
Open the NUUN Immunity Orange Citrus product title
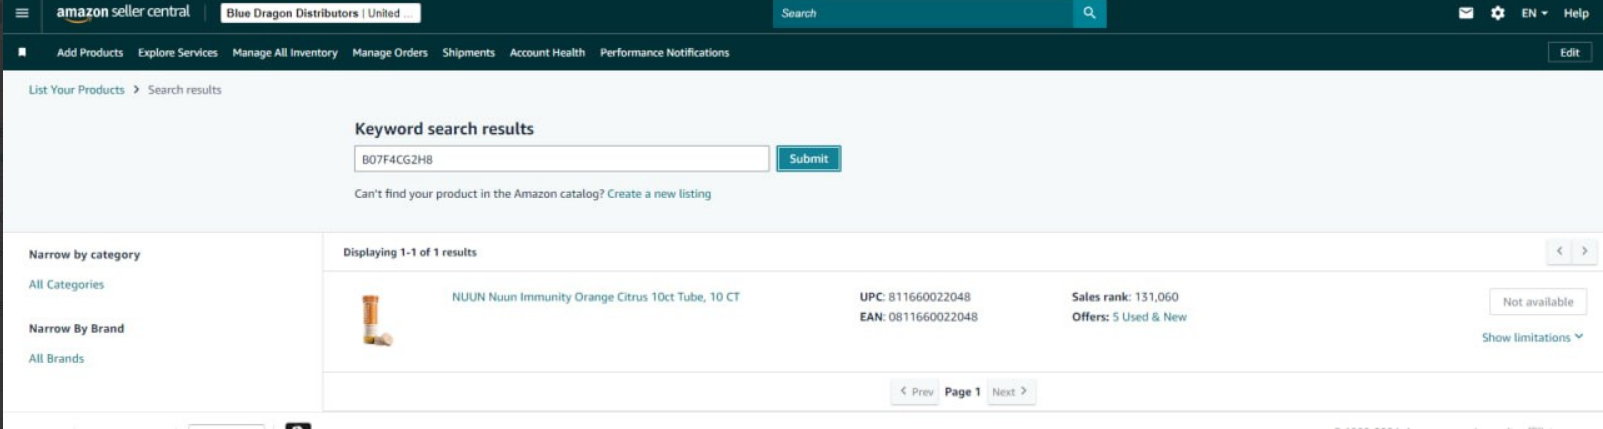596,296
